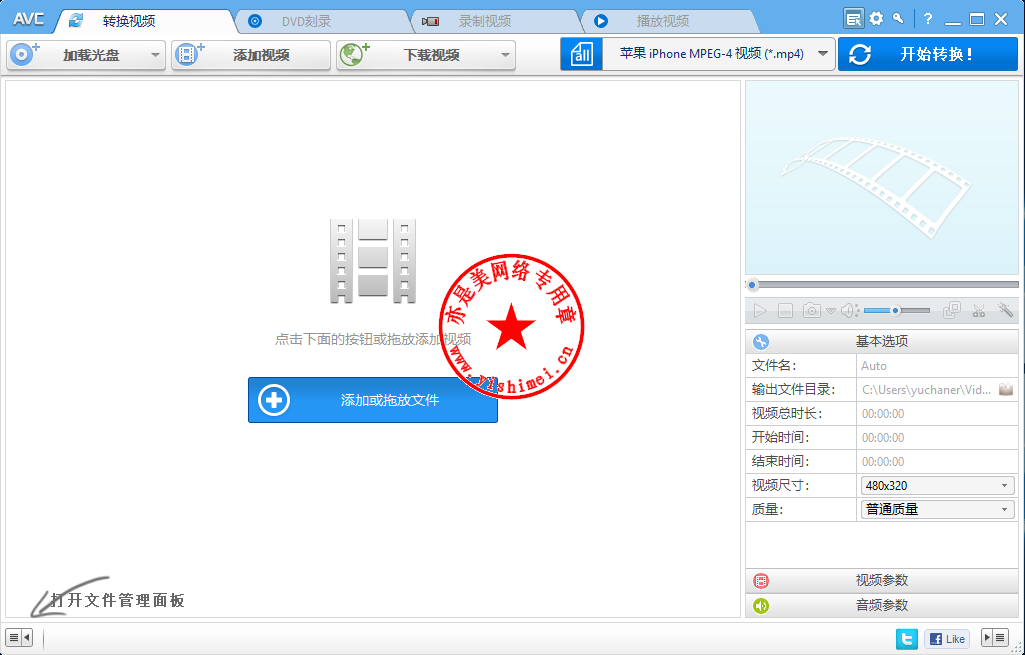Click the snapshot camera icon

(x=812, y=311)
